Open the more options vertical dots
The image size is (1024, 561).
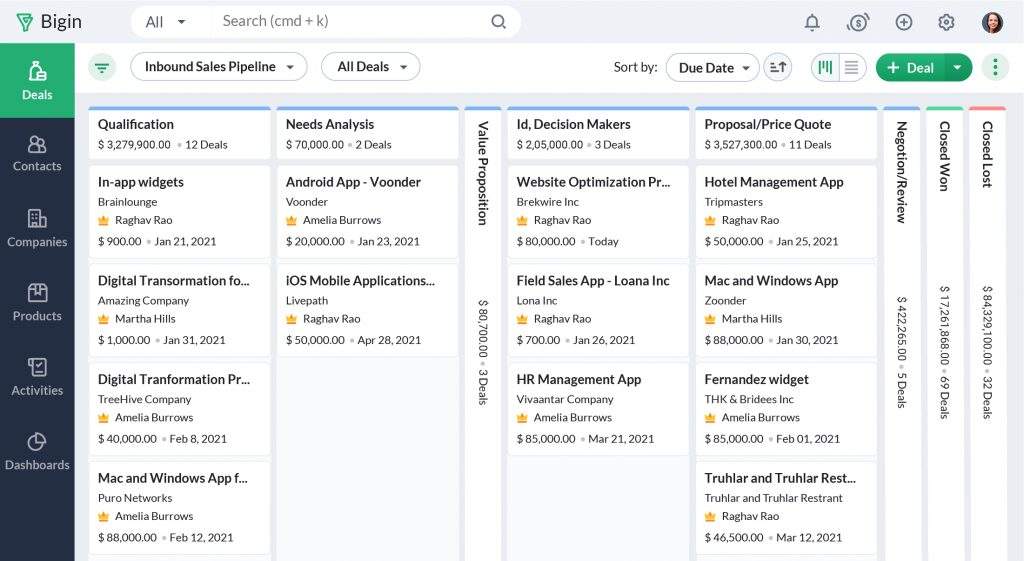click(995, 67)
